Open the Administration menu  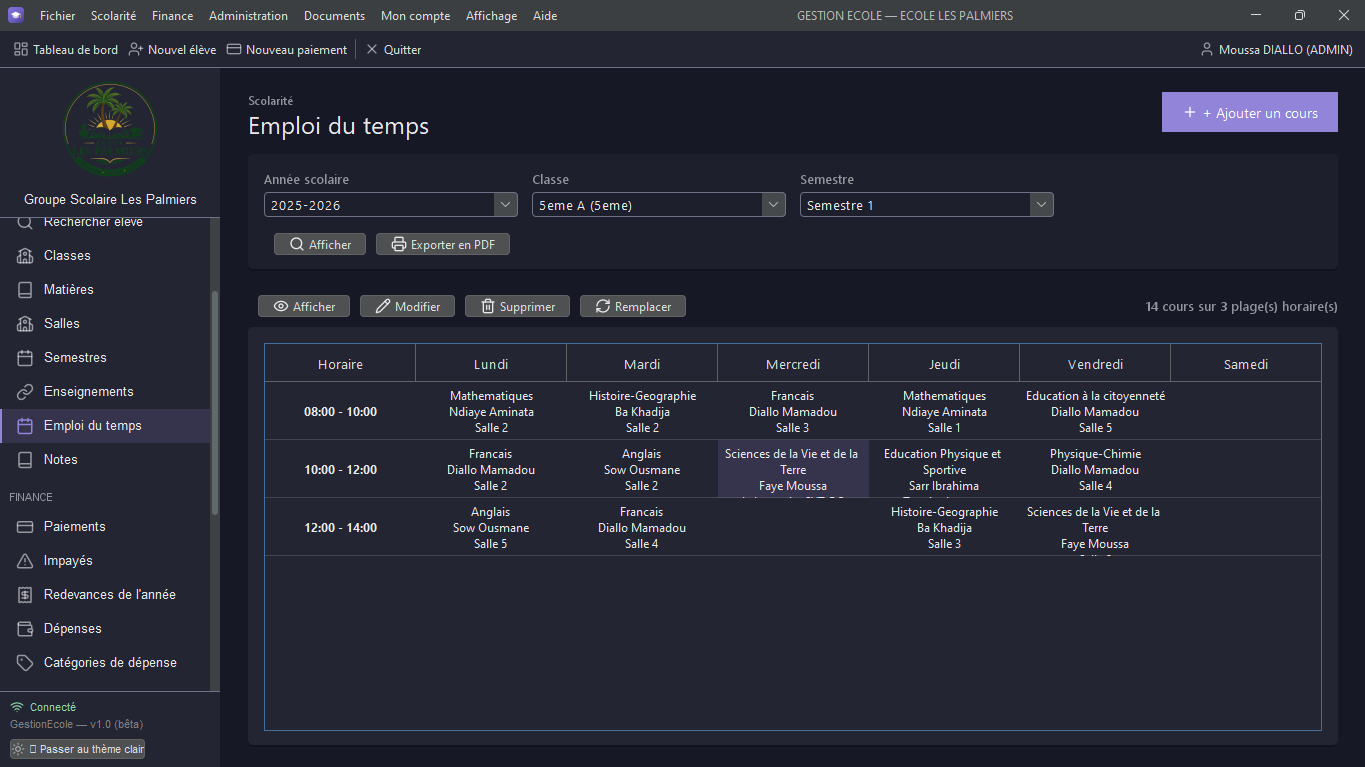pos(248,16)
